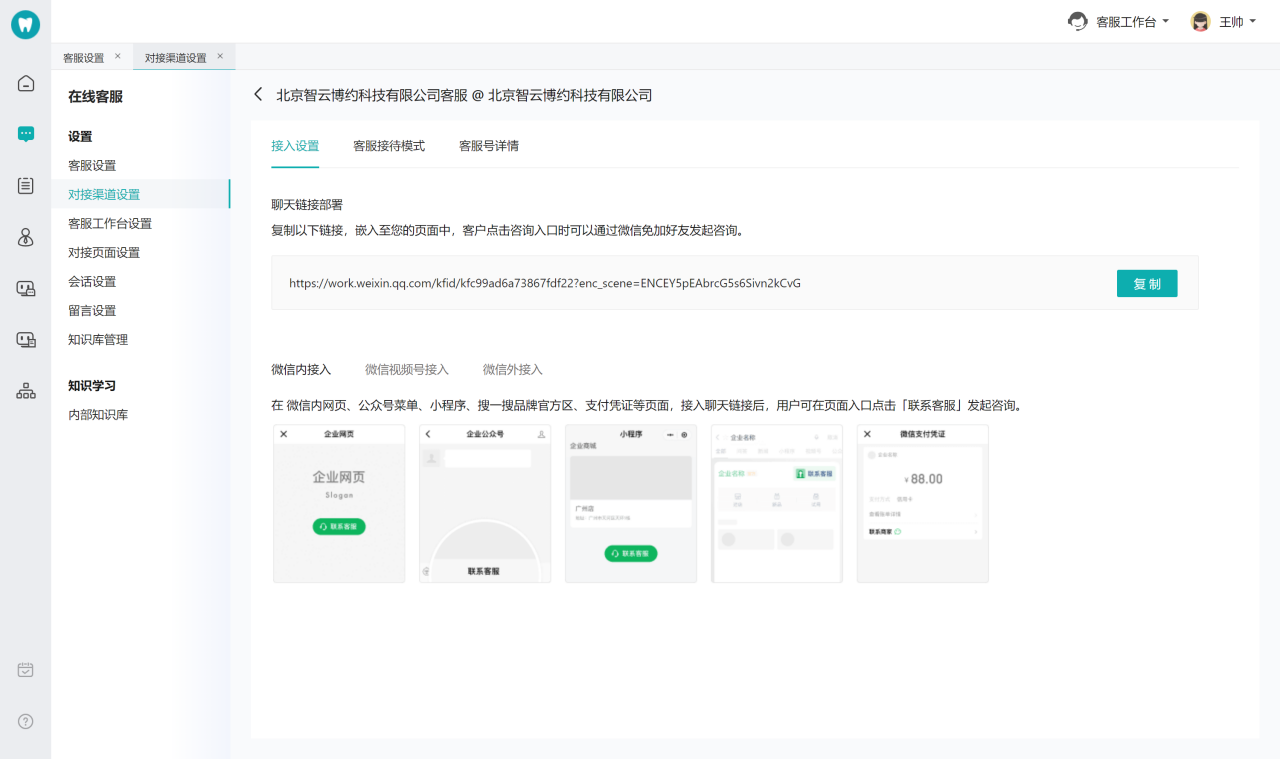Open the online chat icon in sidebar
This screenshot has height=759, width=1280.
point(26,134)
